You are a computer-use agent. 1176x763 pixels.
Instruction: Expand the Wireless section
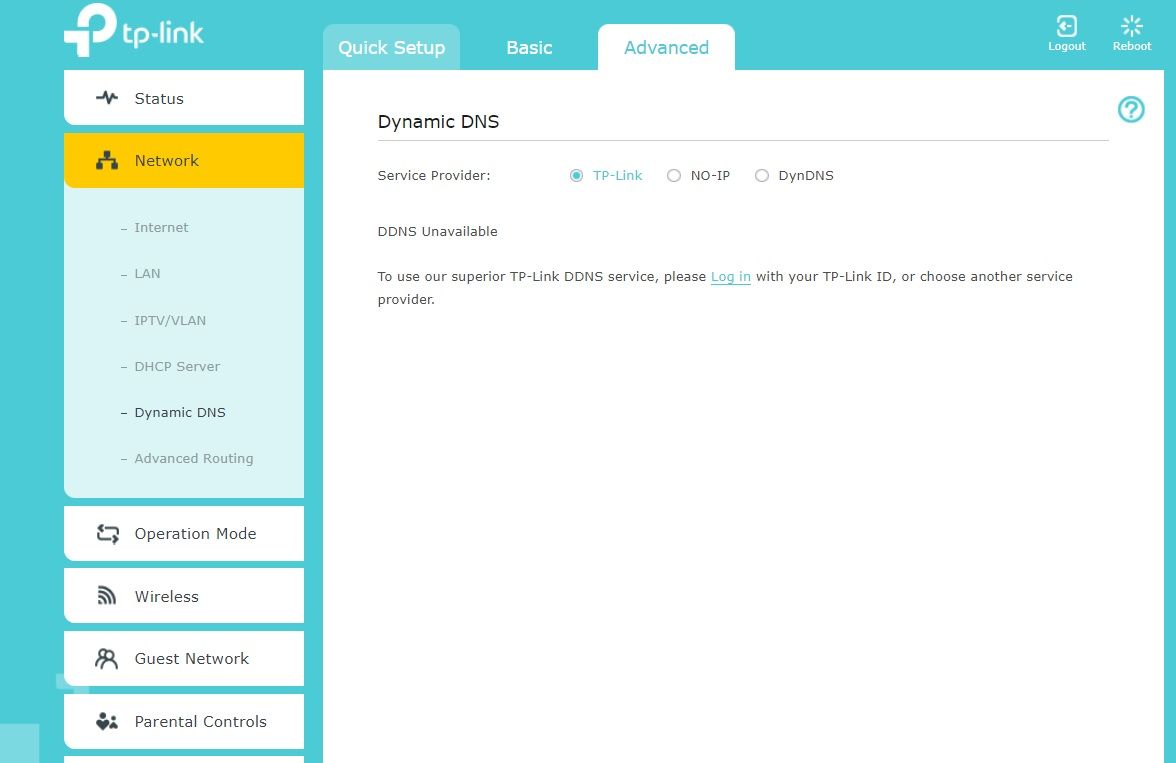point(184,596)
